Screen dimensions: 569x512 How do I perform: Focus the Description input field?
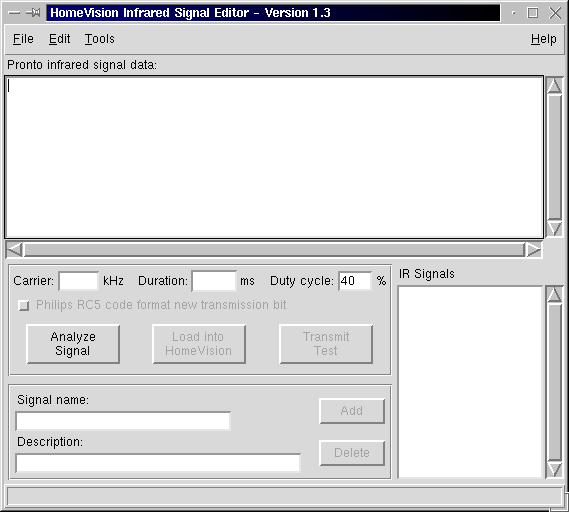coord(158,463)
